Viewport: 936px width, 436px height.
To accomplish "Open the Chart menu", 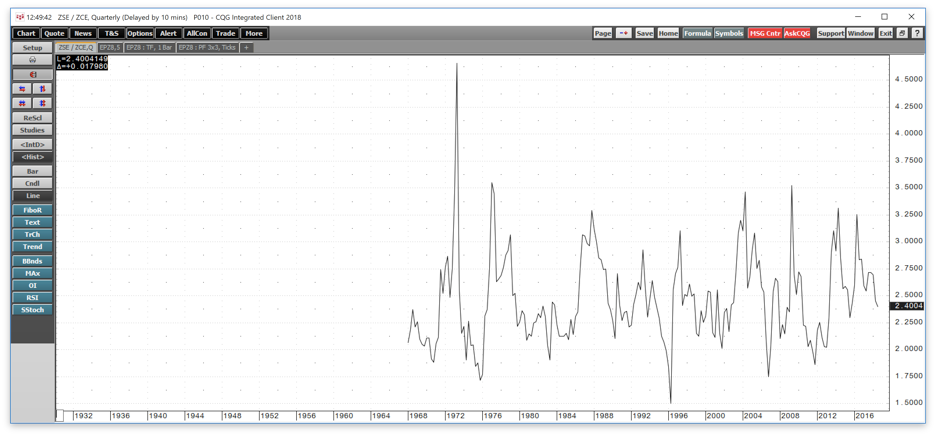I will coord(26,33).
